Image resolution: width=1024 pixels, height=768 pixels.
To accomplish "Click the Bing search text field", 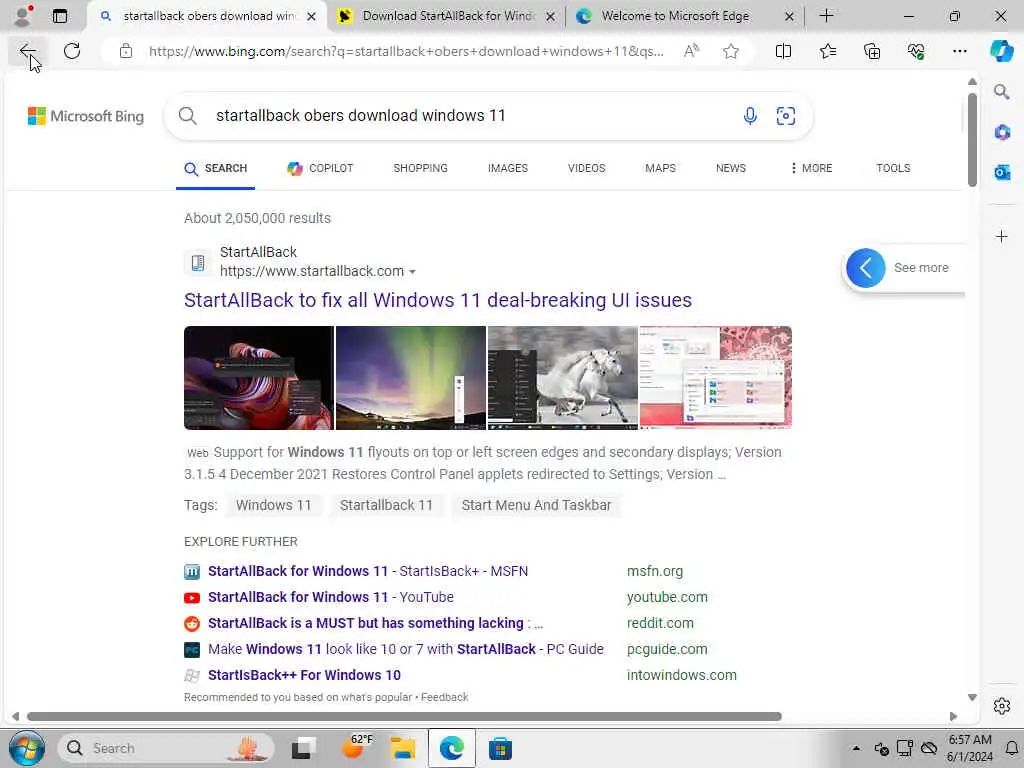I will (x=470, y=116).
